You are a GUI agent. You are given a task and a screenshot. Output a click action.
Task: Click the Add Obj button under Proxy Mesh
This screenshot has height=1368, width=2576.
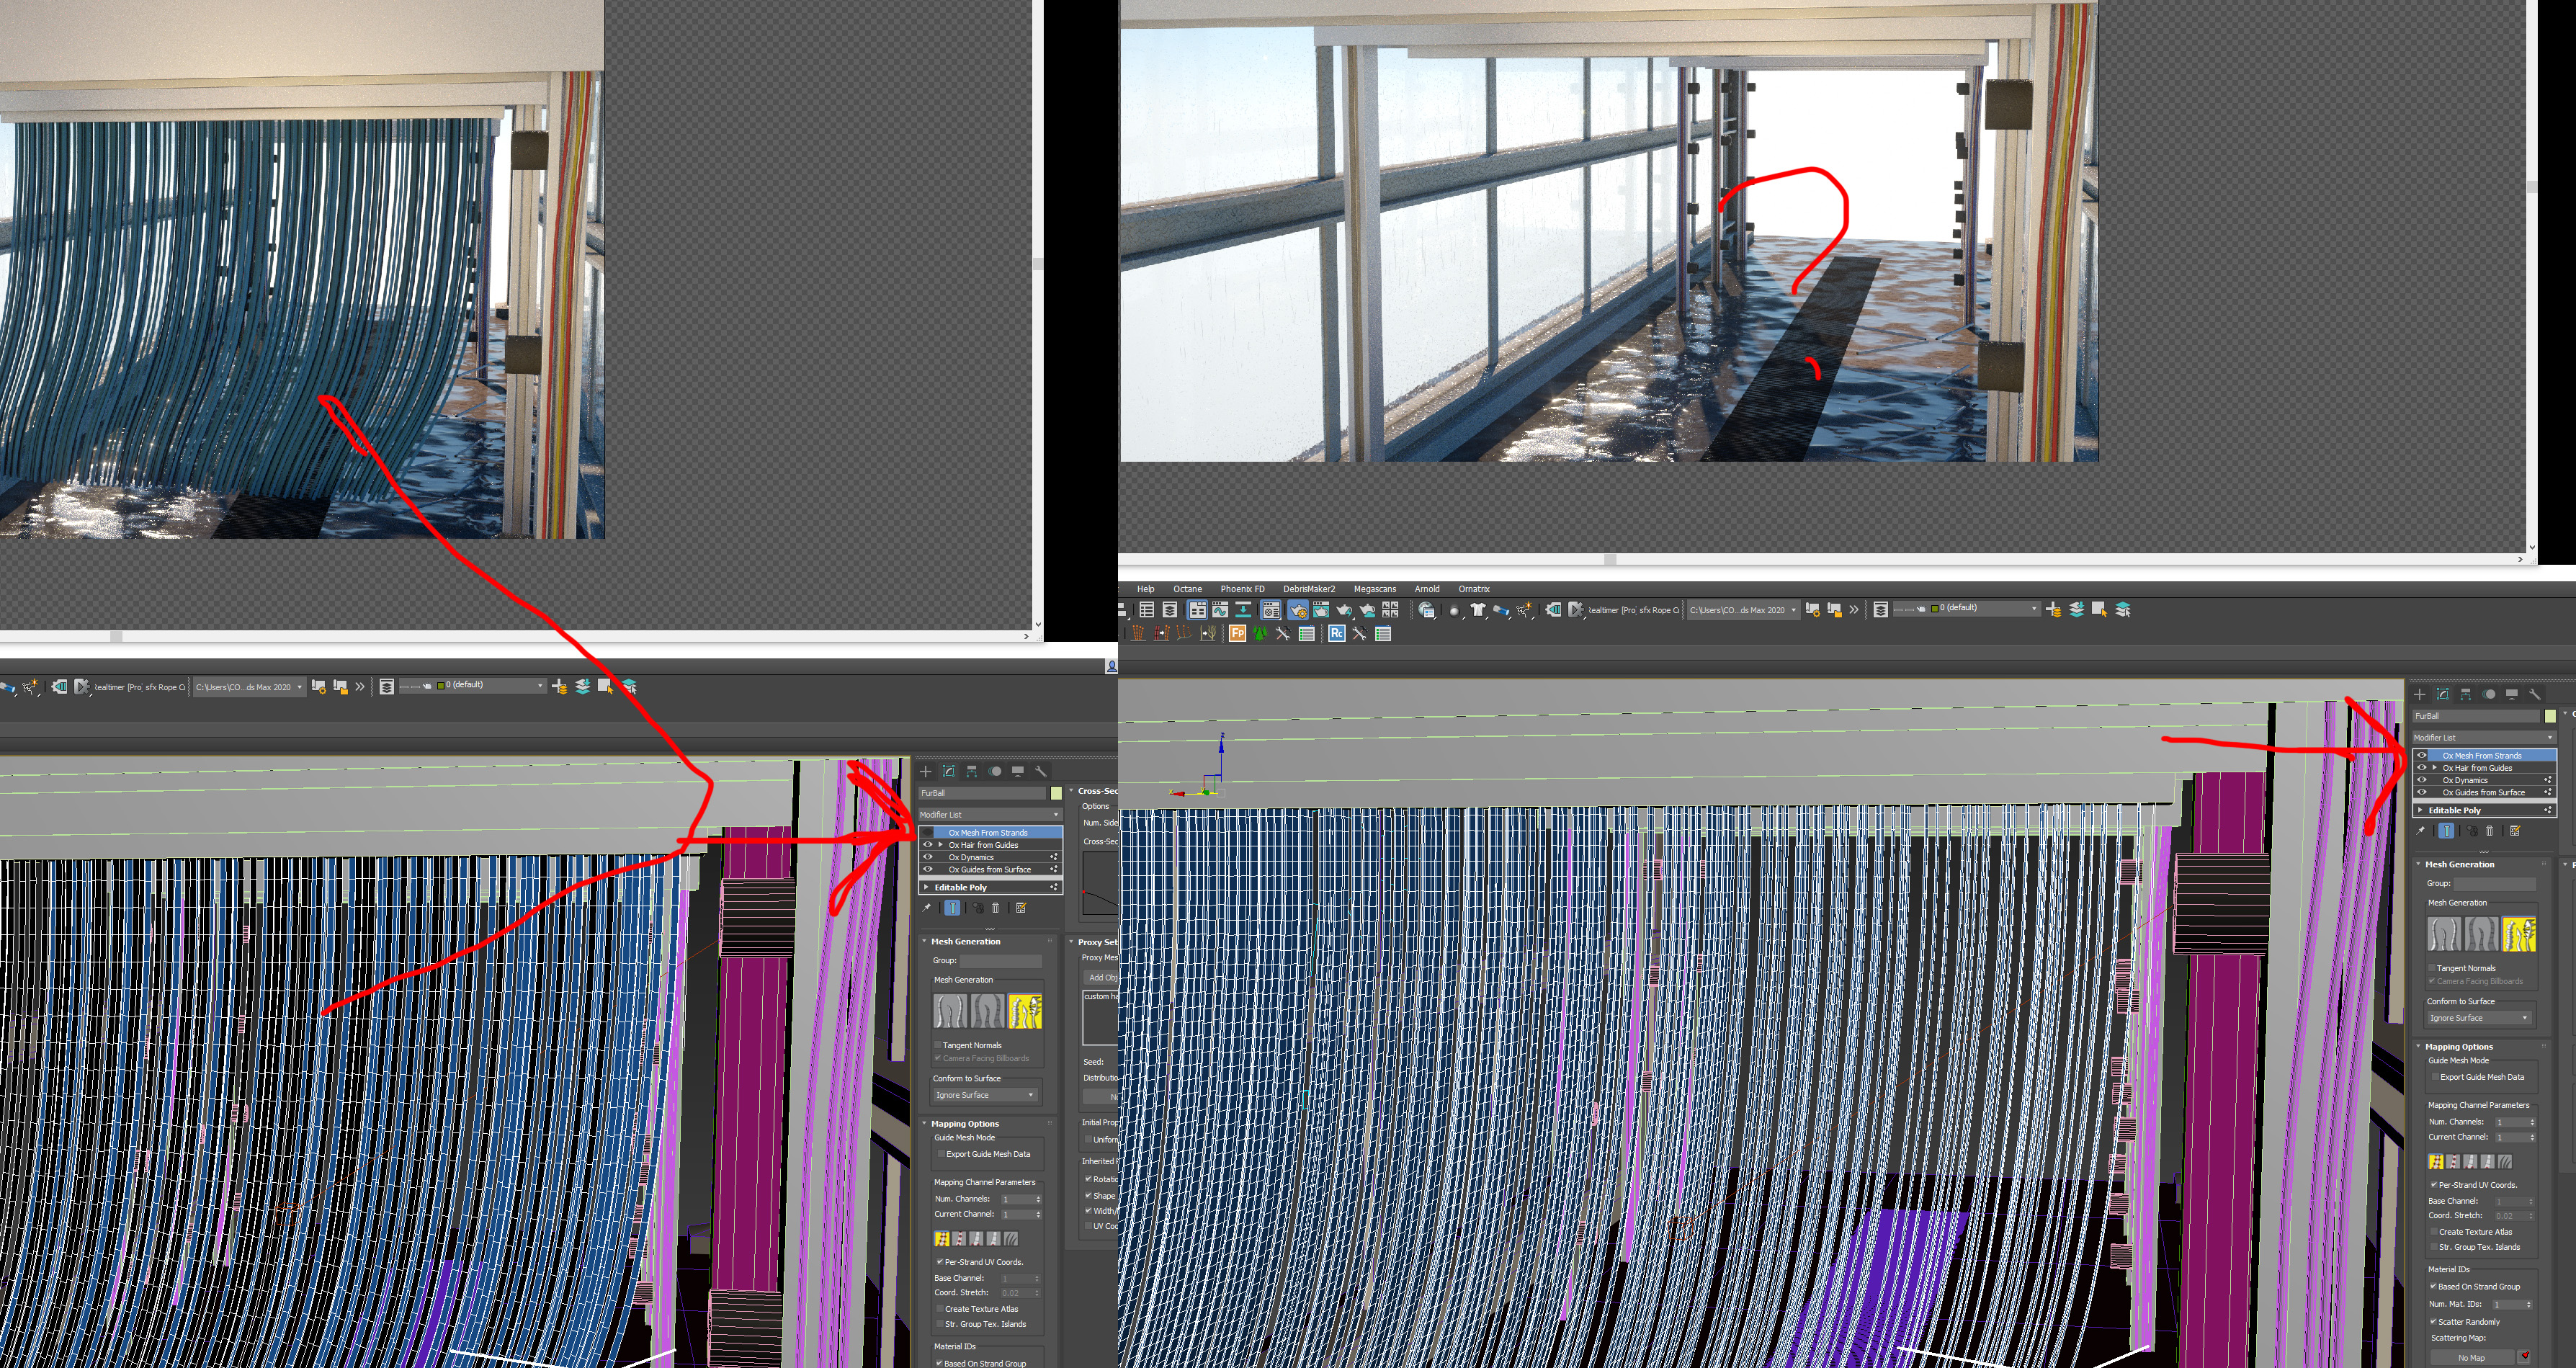[x=1100, y=978]
